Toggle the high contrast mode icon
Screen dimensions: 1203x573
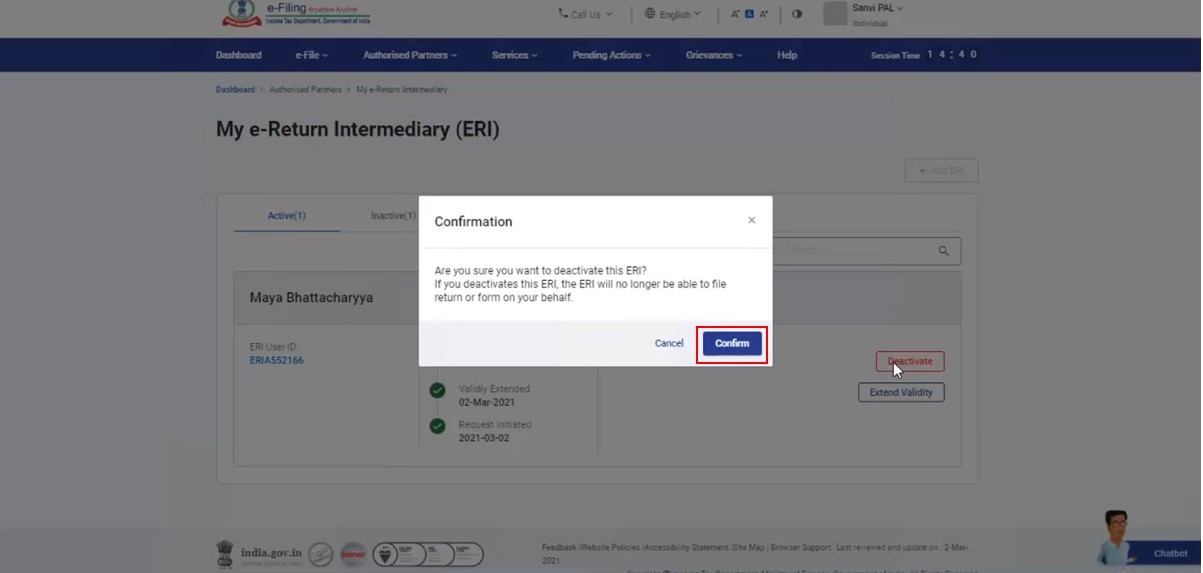pyautogui.click(x=797, y=14)
